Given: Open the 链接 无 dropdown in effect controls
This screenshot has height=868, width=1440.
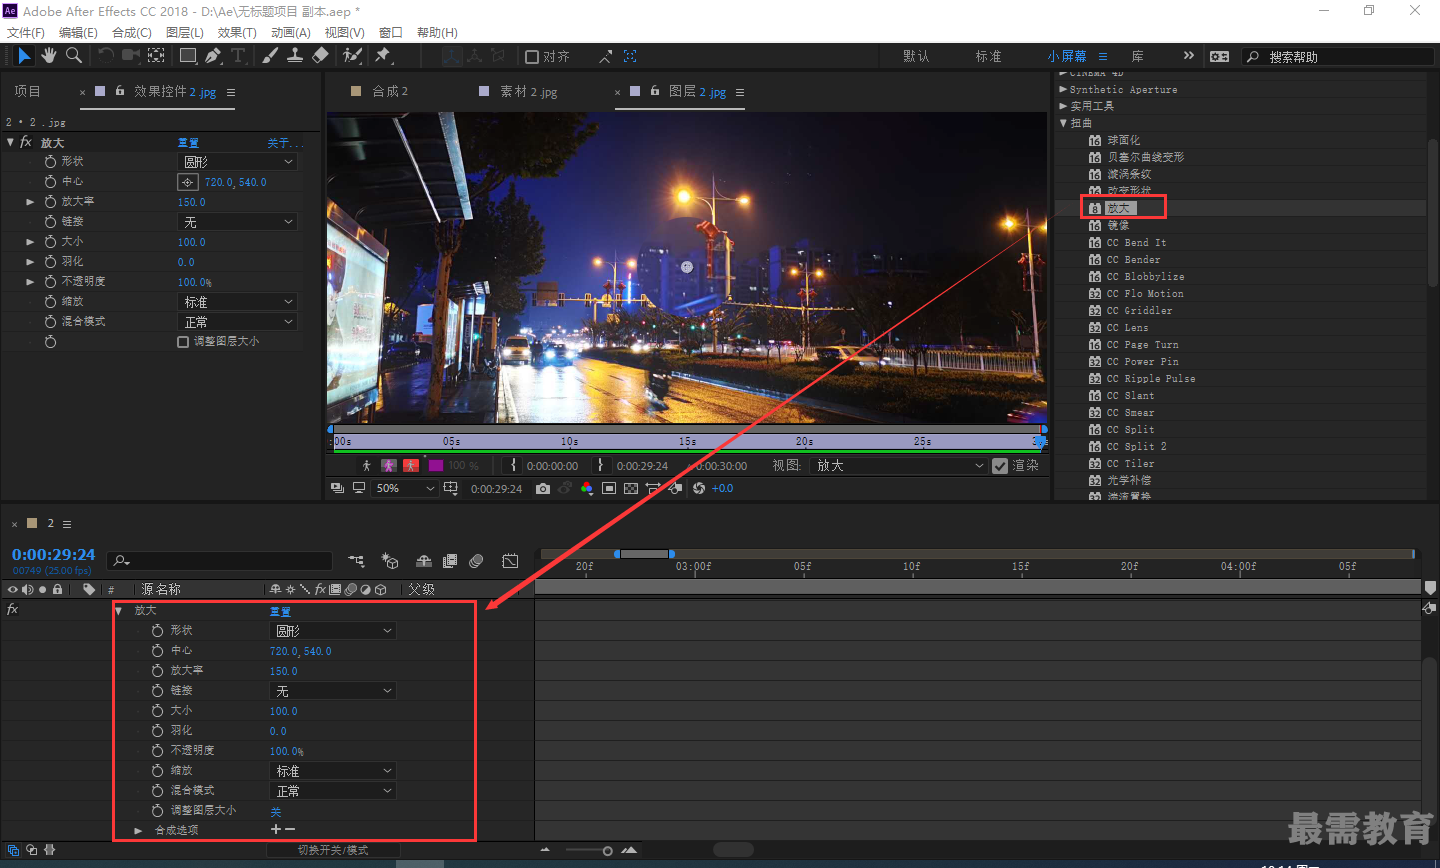Looking at the screenshot, I should pos(238,222).
